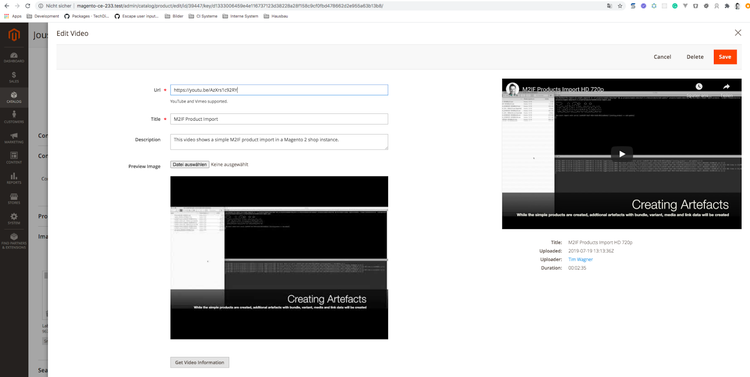Bookmark this page with the star icon
This screenshot has width=750, height=377.
coord(620,6)
